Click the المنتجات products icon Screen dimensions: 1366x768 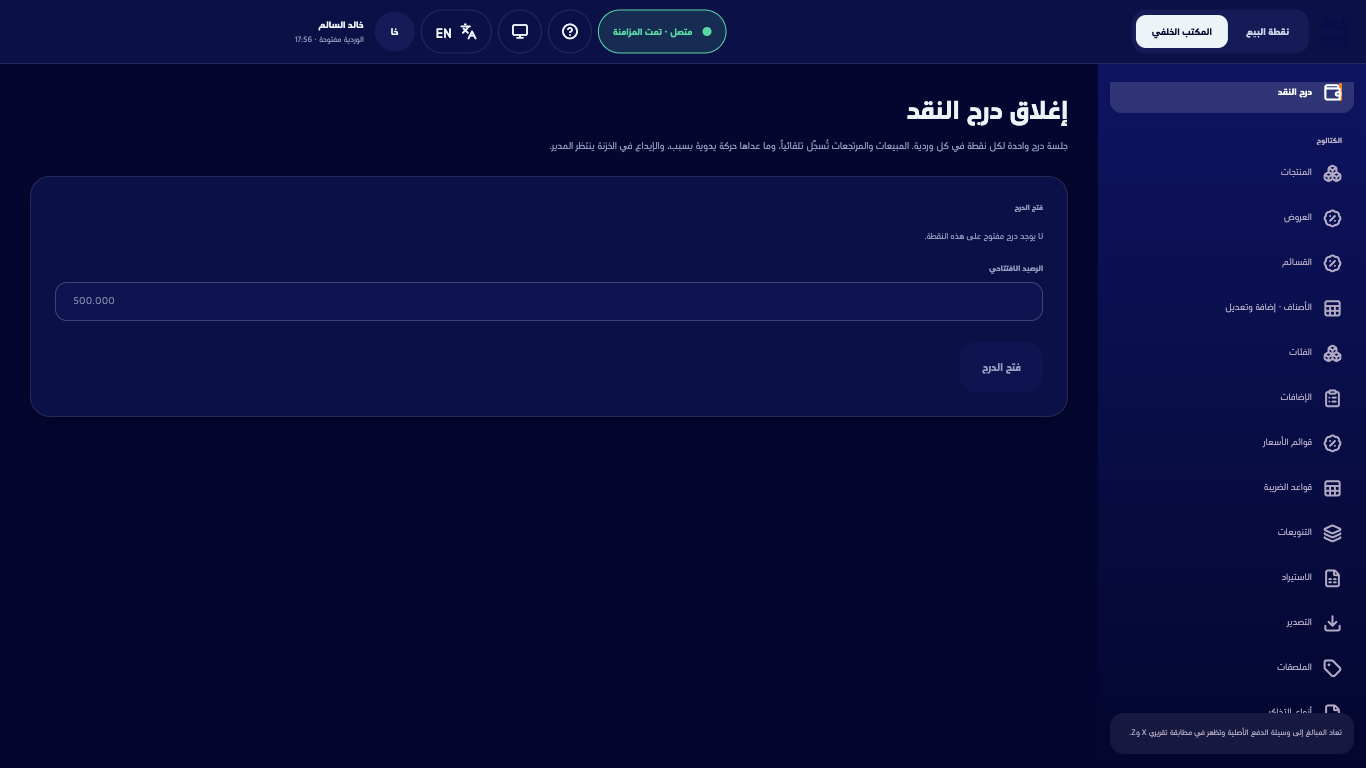point(1332,173)
